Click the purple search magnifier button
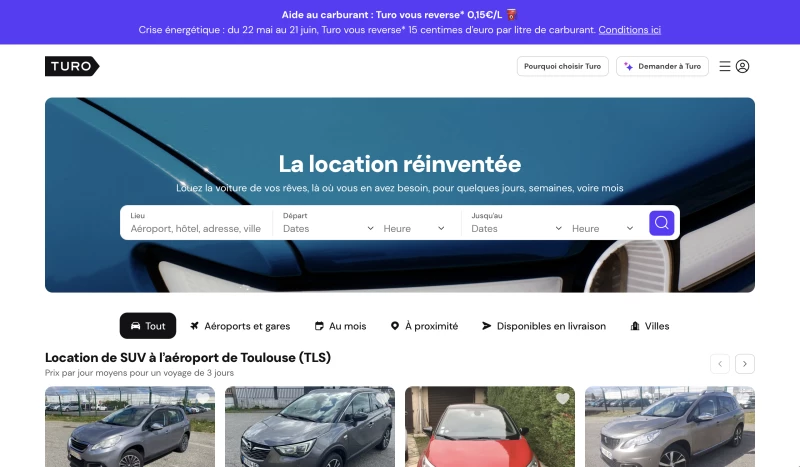 662,223
